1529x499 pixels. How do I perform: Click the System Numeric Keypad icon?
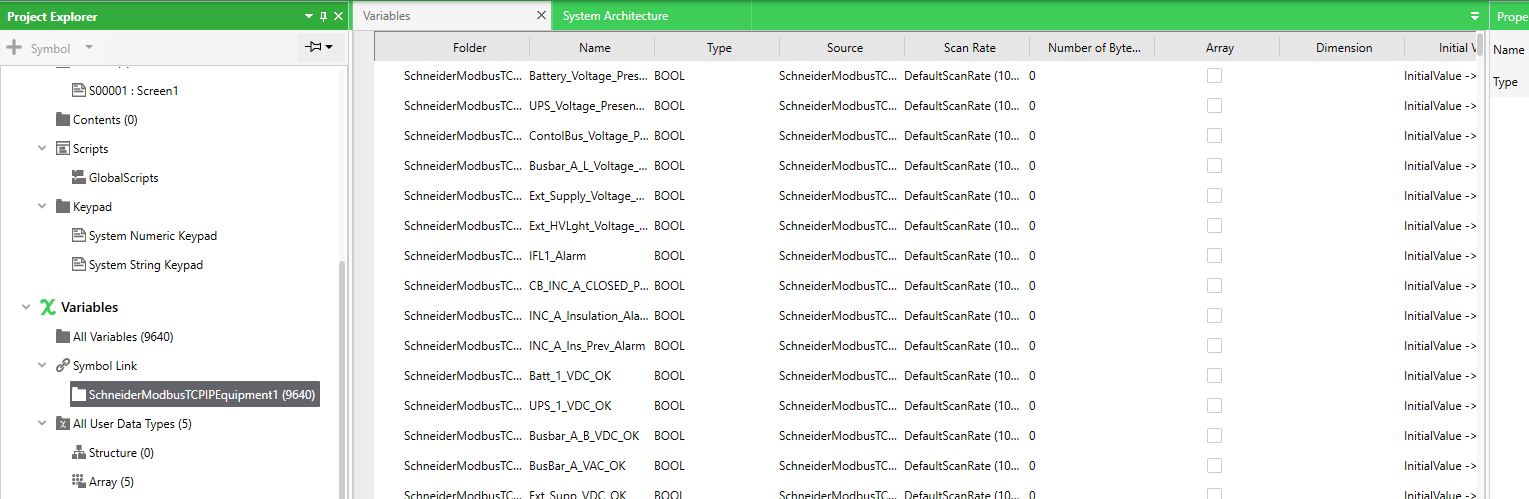[79, 235]
